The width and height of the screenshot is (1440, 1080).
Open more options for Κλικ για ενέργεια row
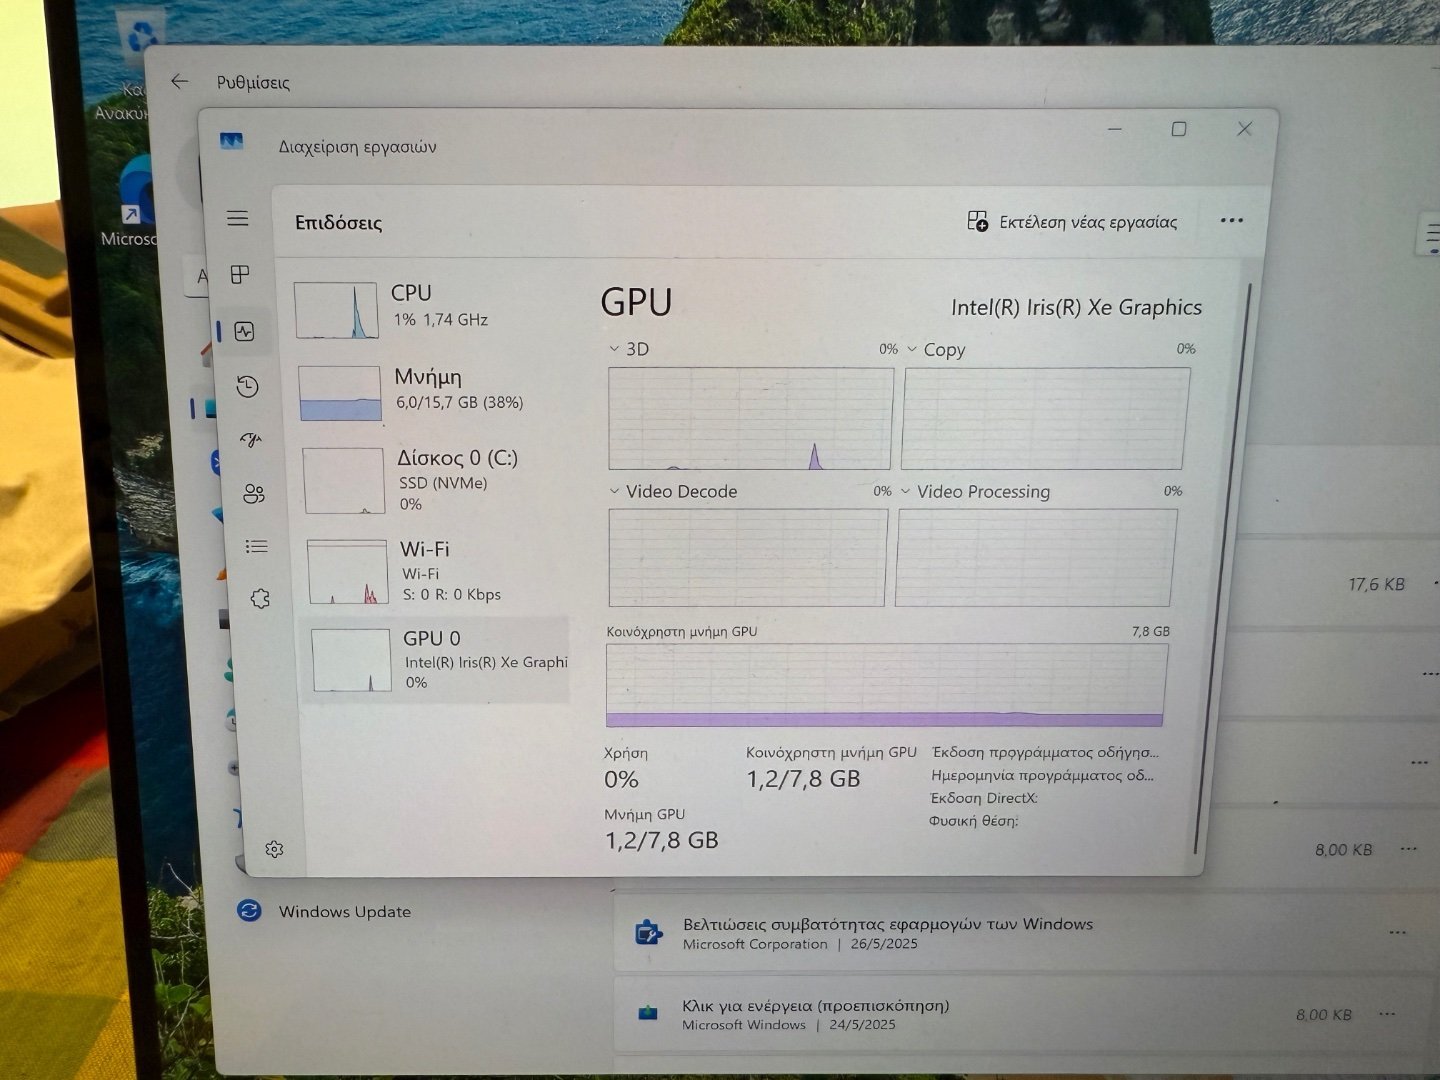(1387, 1014)
